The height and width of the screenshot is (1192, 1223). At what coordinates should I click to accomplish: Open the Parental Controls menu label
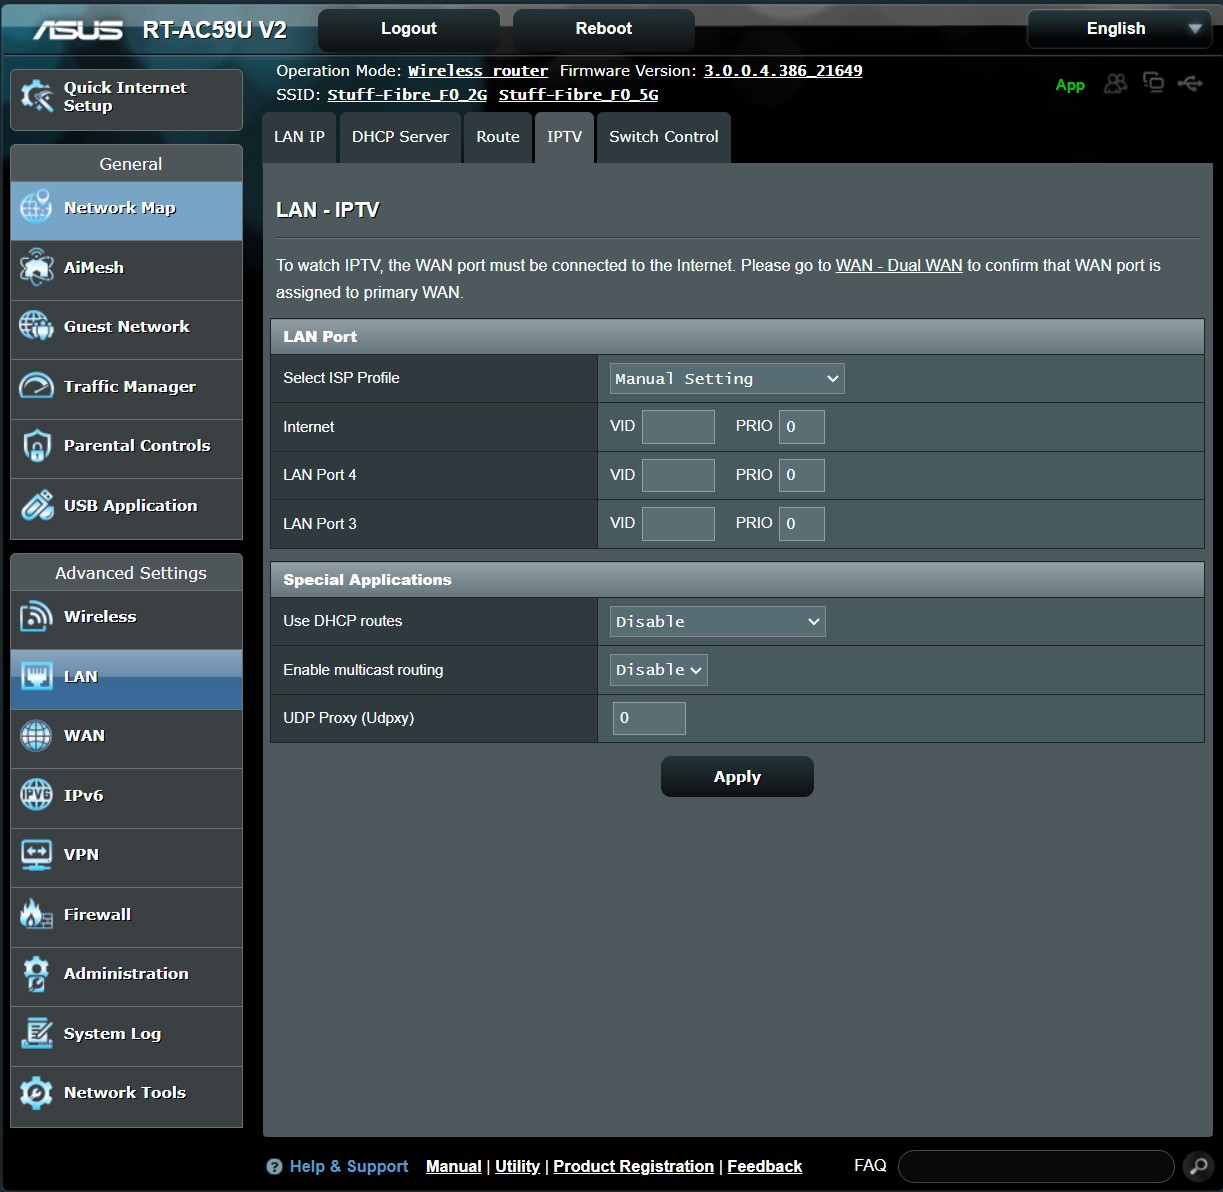tap(137, 446)
